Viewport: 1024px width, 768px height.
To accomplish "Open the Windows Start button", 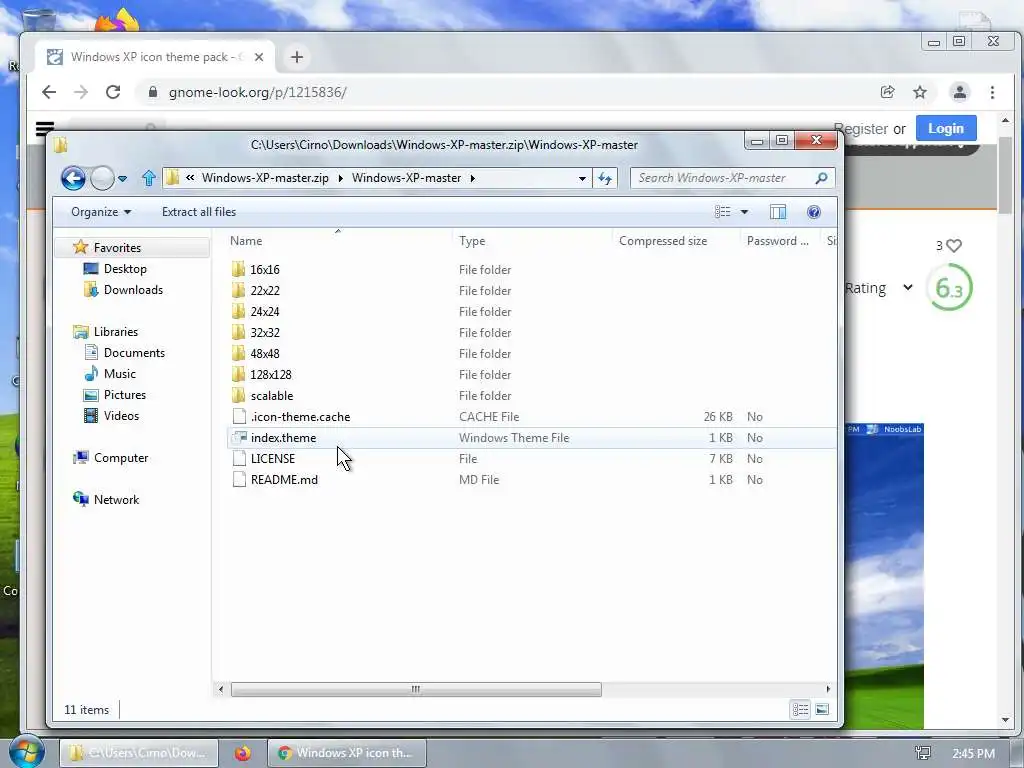I will (26, 751).
